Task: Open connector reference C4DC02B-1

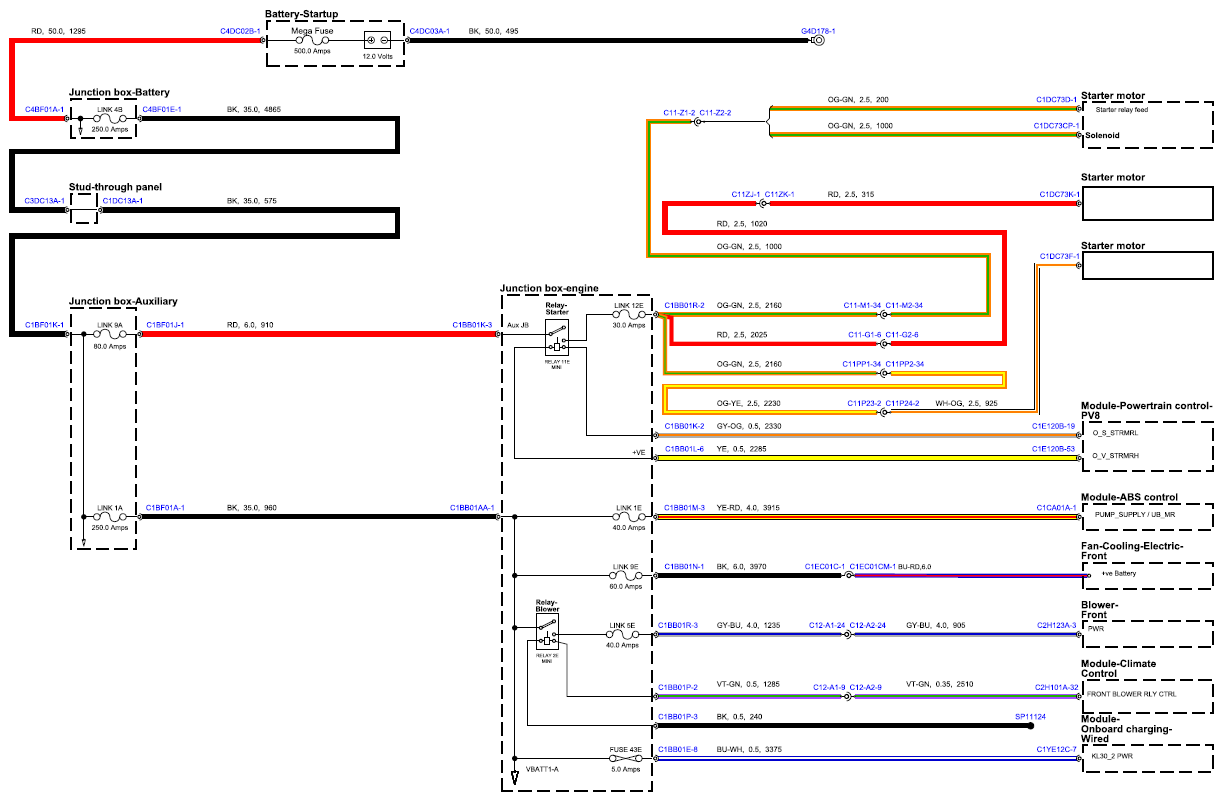Action: [240, 32]
